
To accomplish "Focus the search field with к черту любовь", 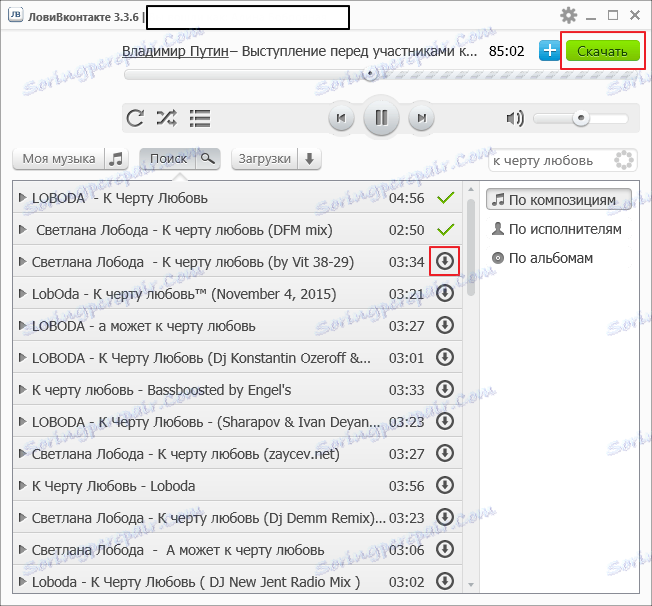I will pyautogui.click(x=563, y=161).
